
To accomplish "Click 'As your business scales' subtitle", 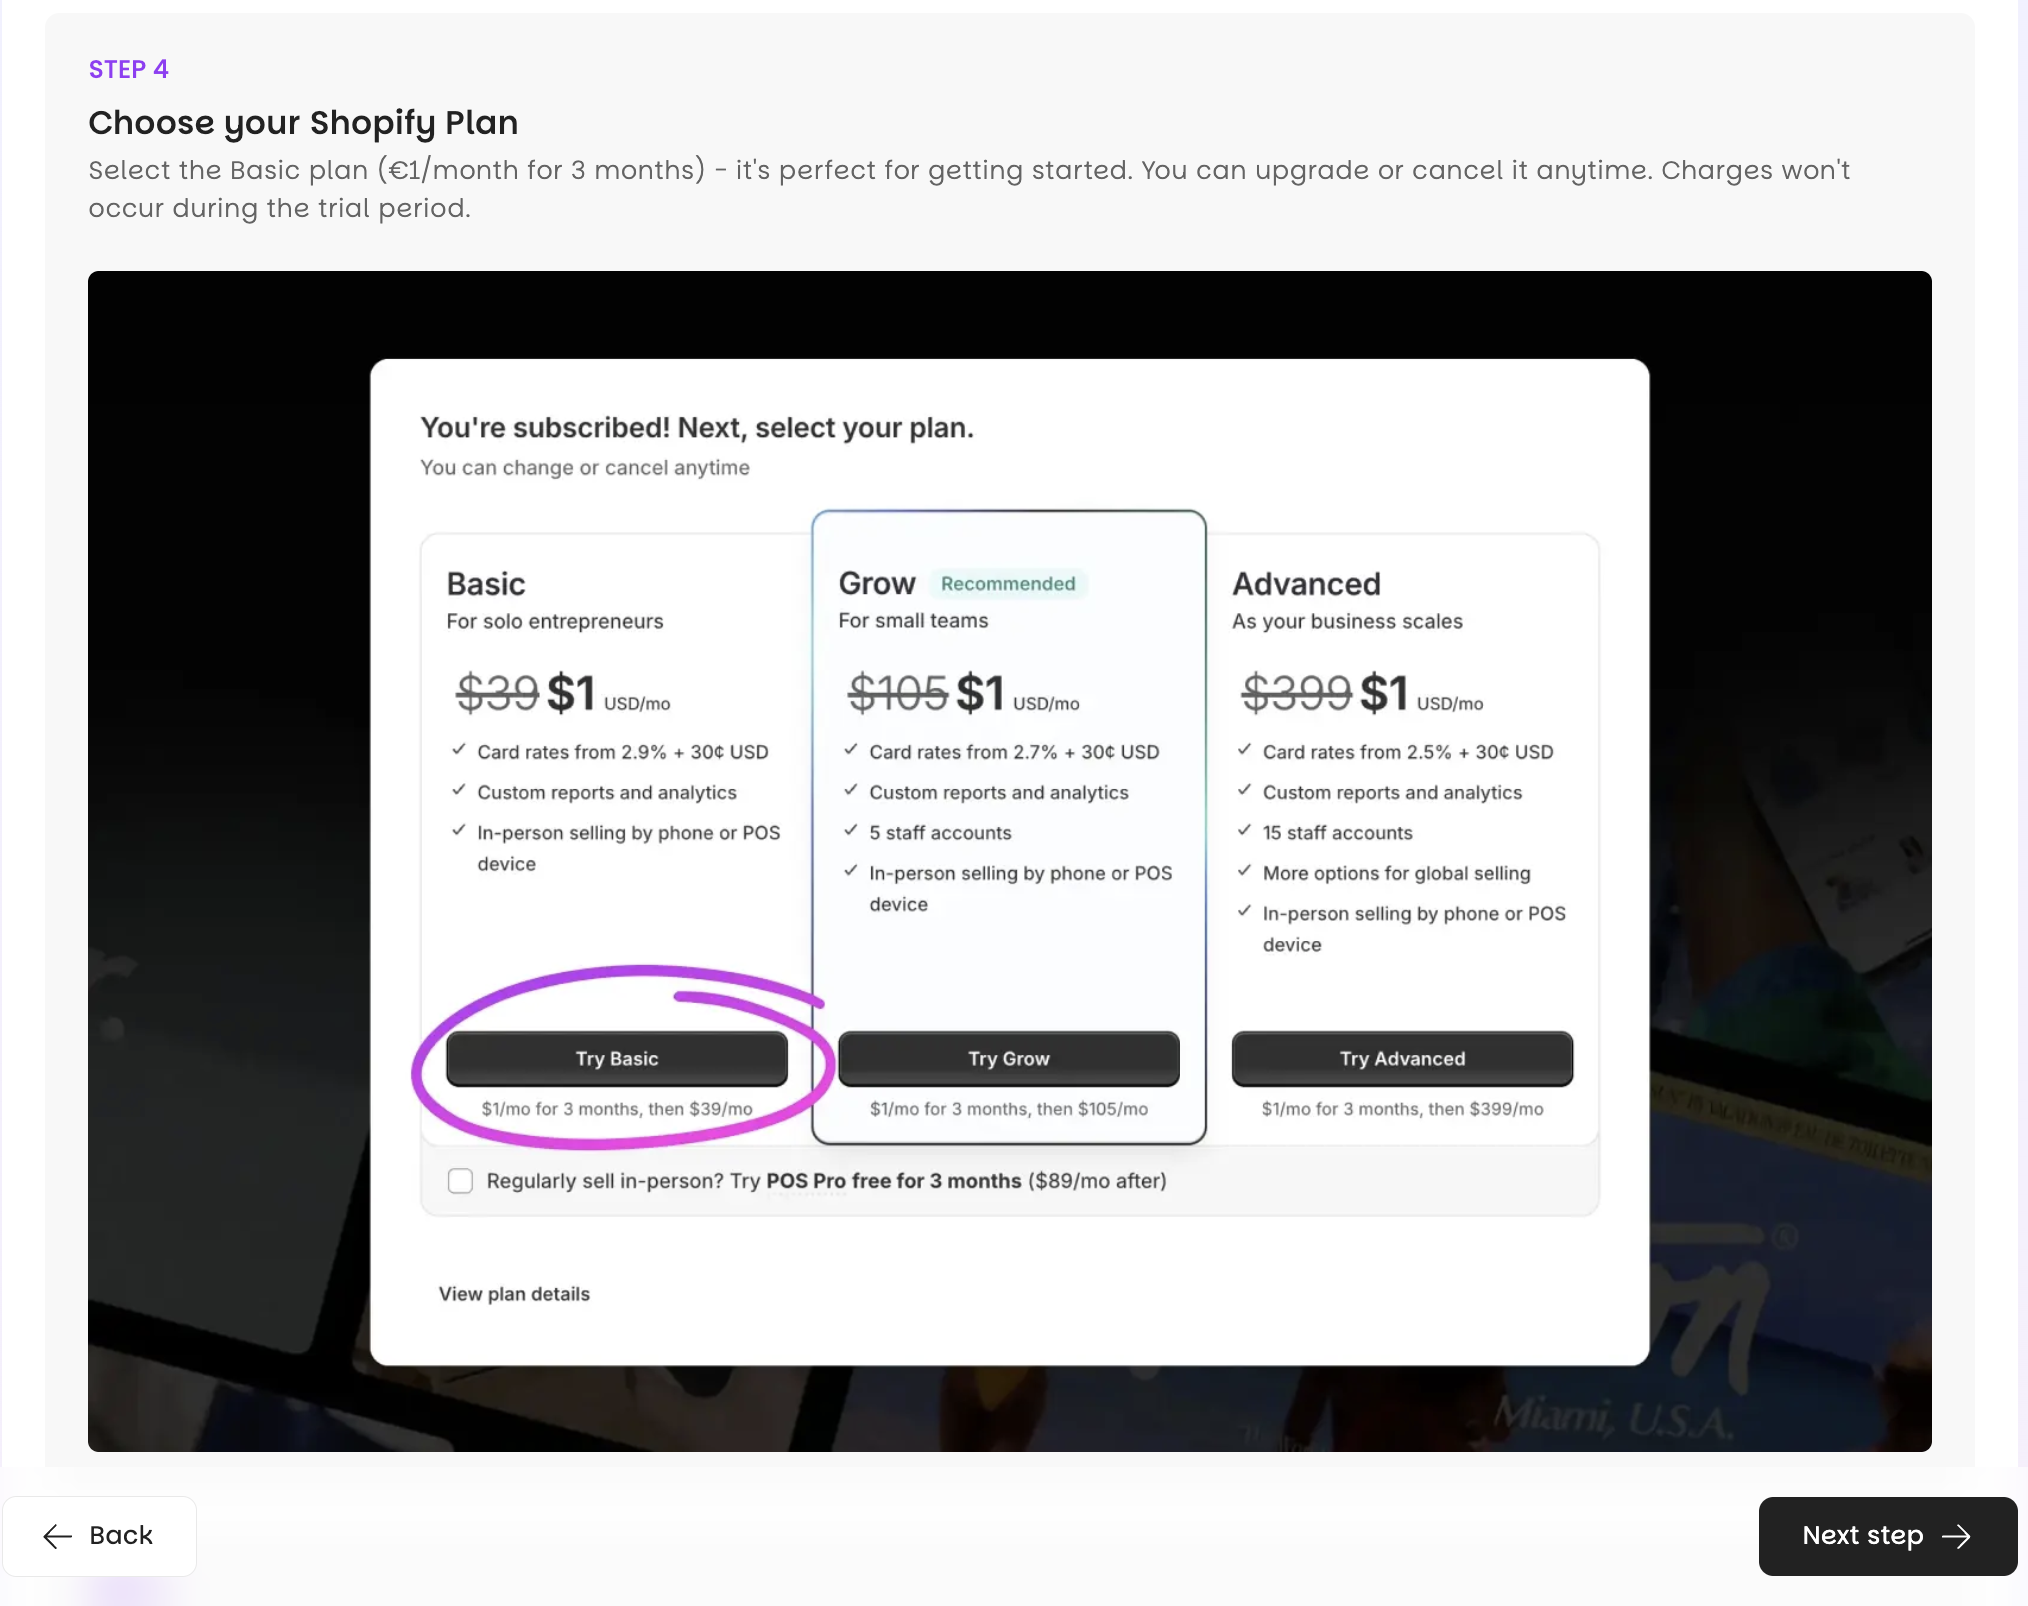I will [1347, 621].
